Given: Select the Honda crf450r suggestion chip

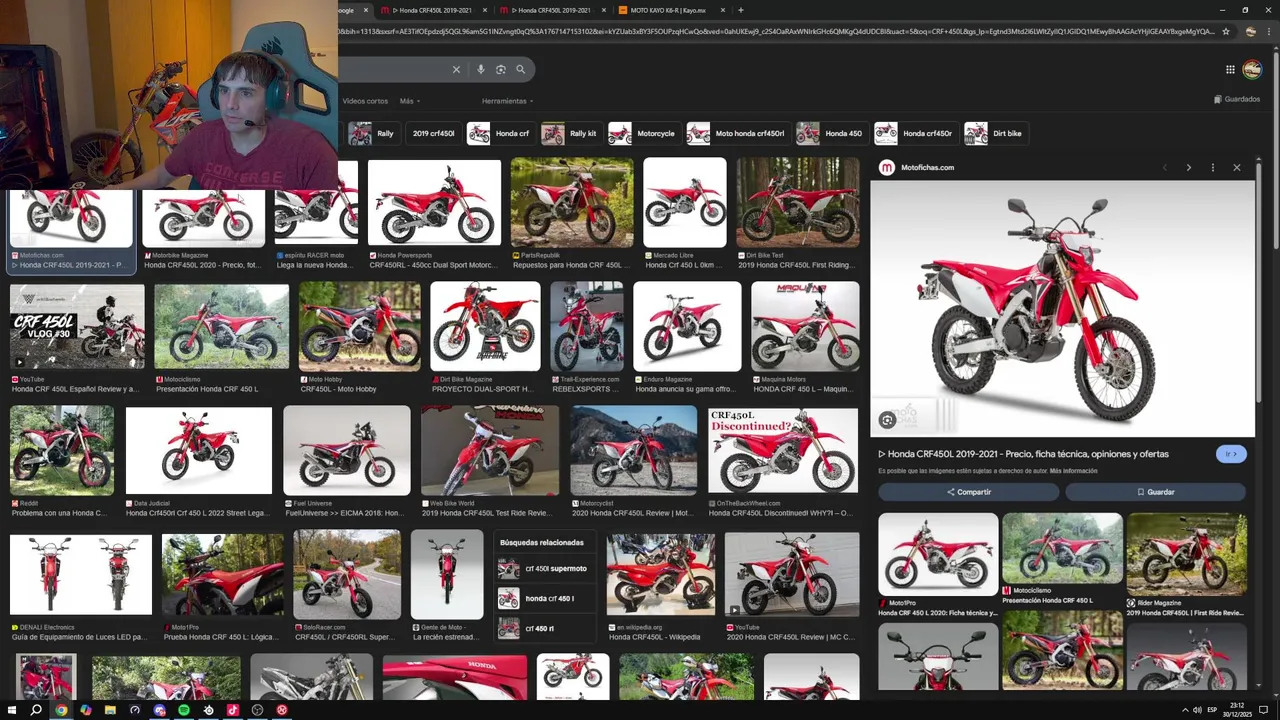Looking at the screenshot, I should click(x=915, y=133).
